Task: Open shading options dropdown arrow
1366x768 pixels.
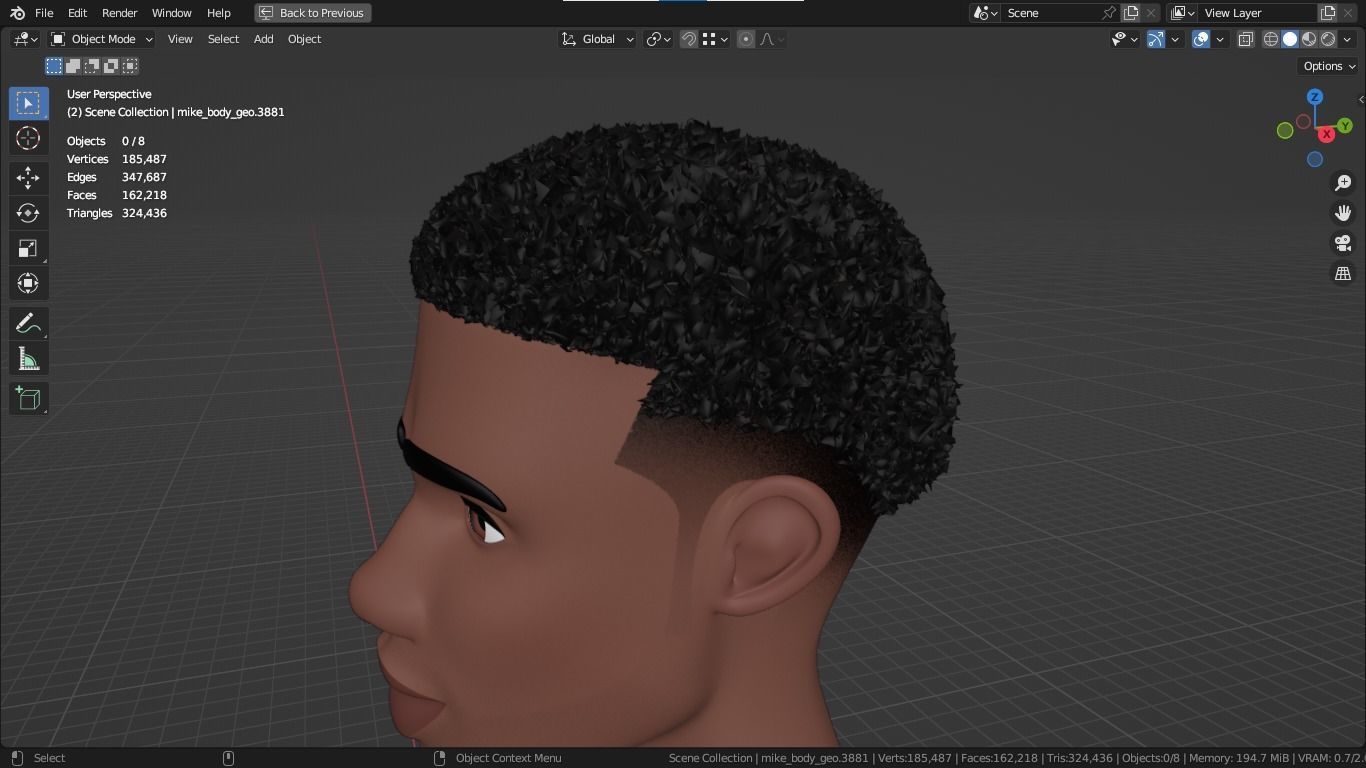Action: (1346, 39)
